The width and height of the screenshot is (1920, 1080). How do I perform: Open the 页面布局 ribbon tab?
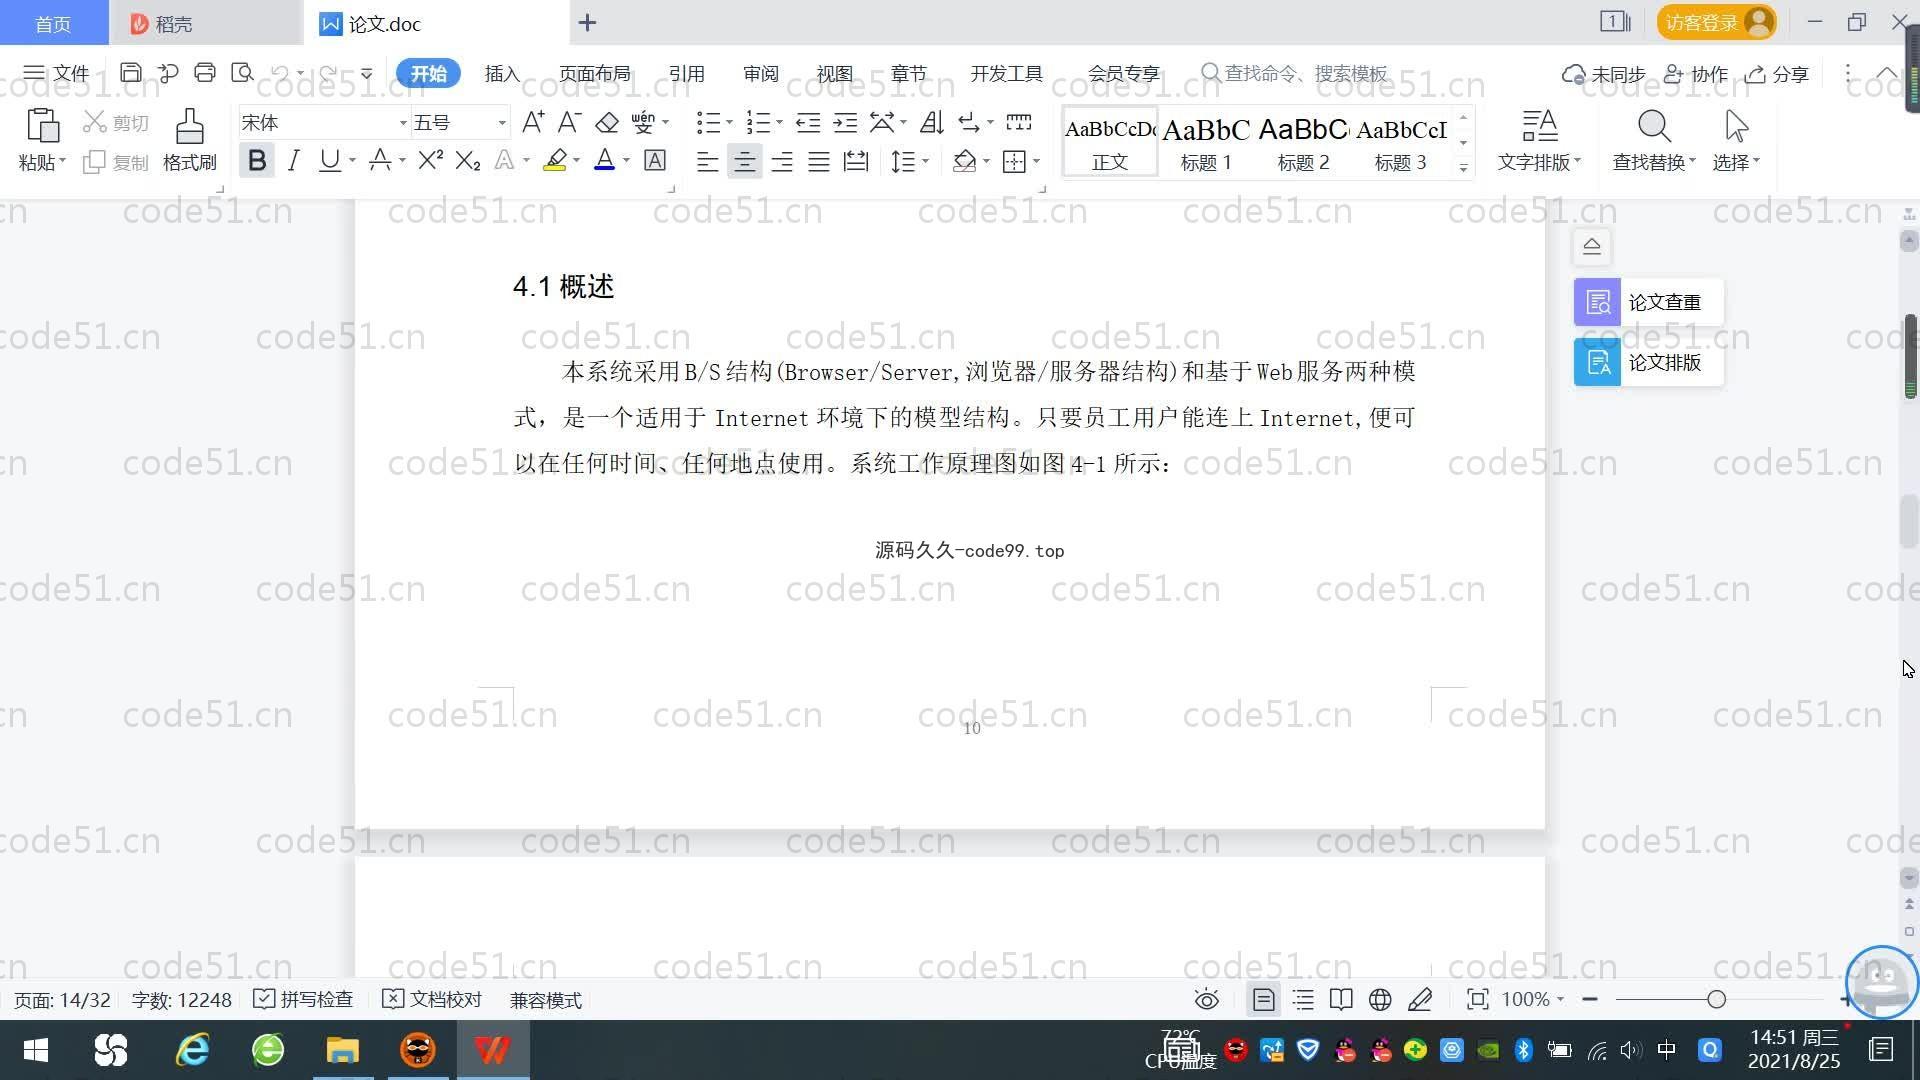pyautogui.click(x=594, y=73)
